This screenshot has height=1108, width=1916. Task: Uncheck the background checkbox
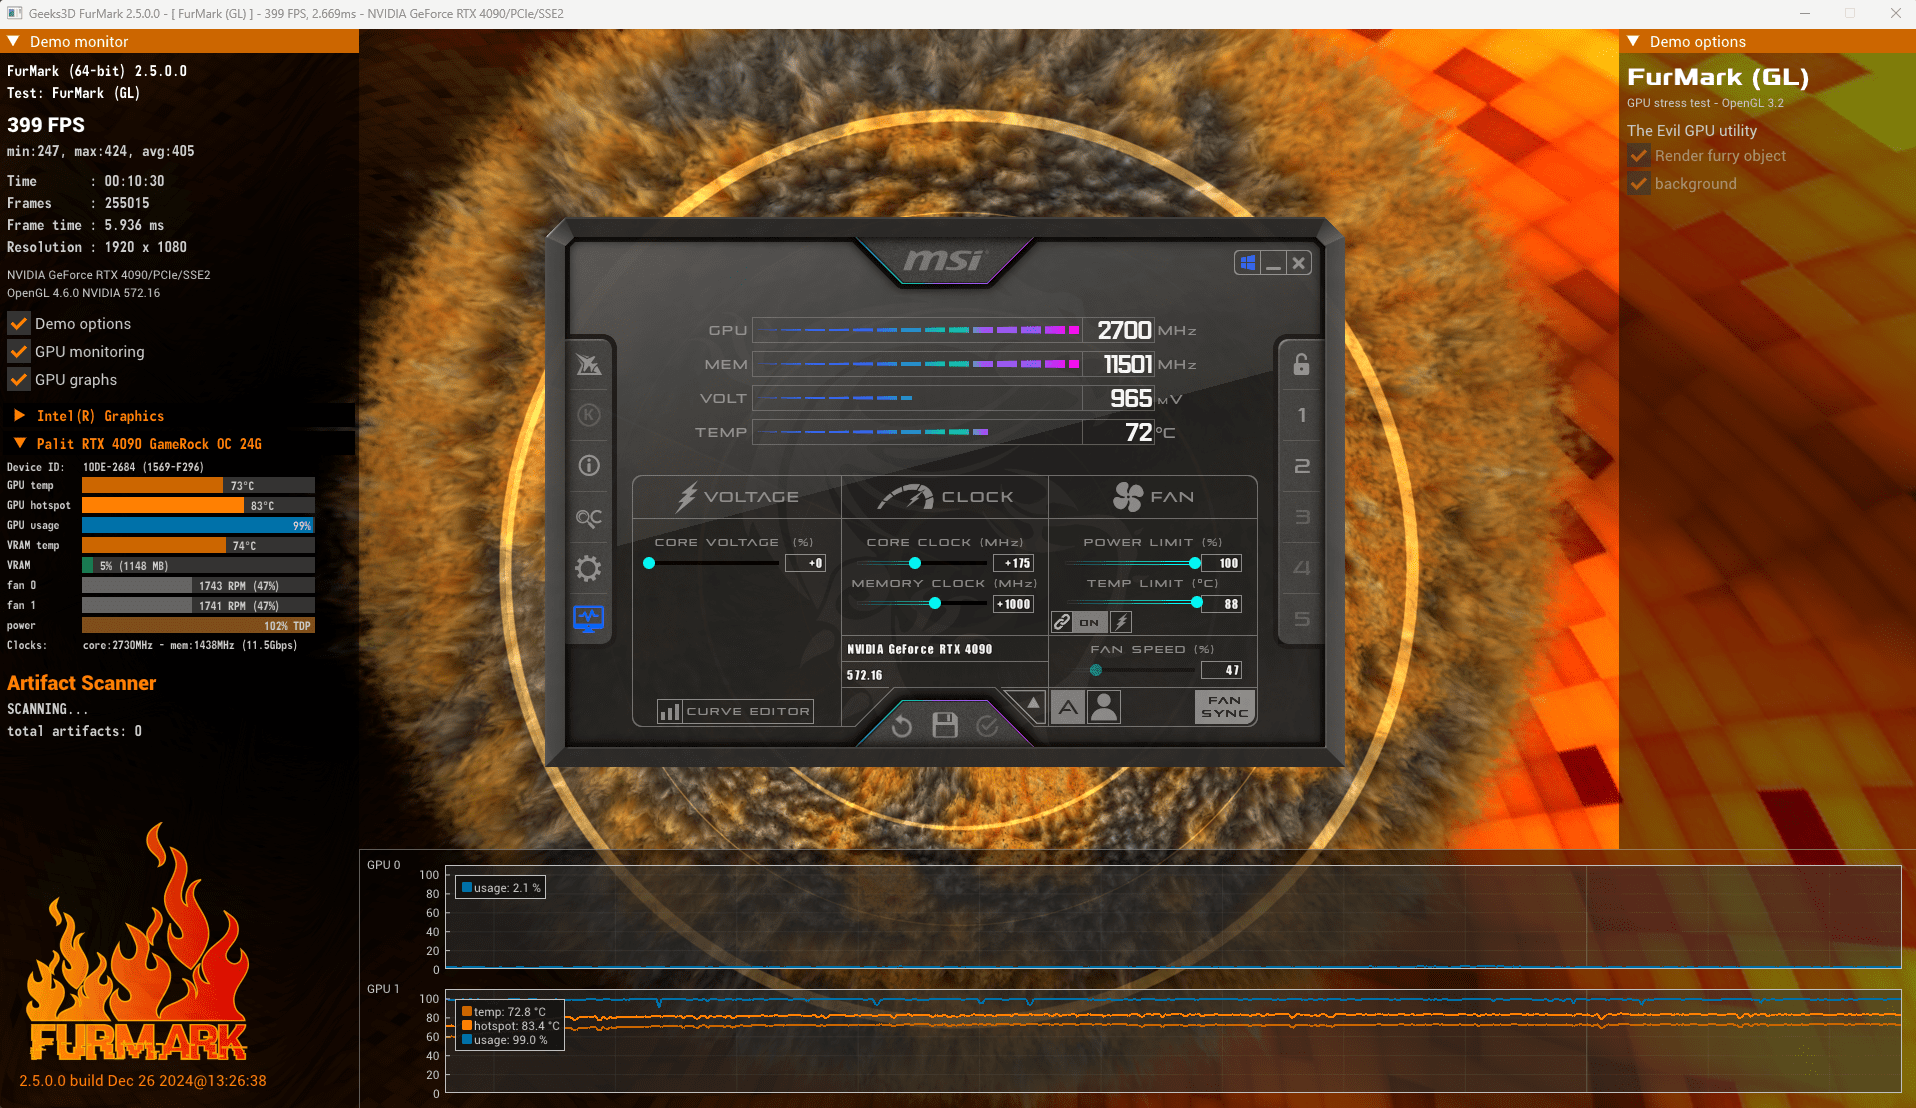(x=1638, y=184)
